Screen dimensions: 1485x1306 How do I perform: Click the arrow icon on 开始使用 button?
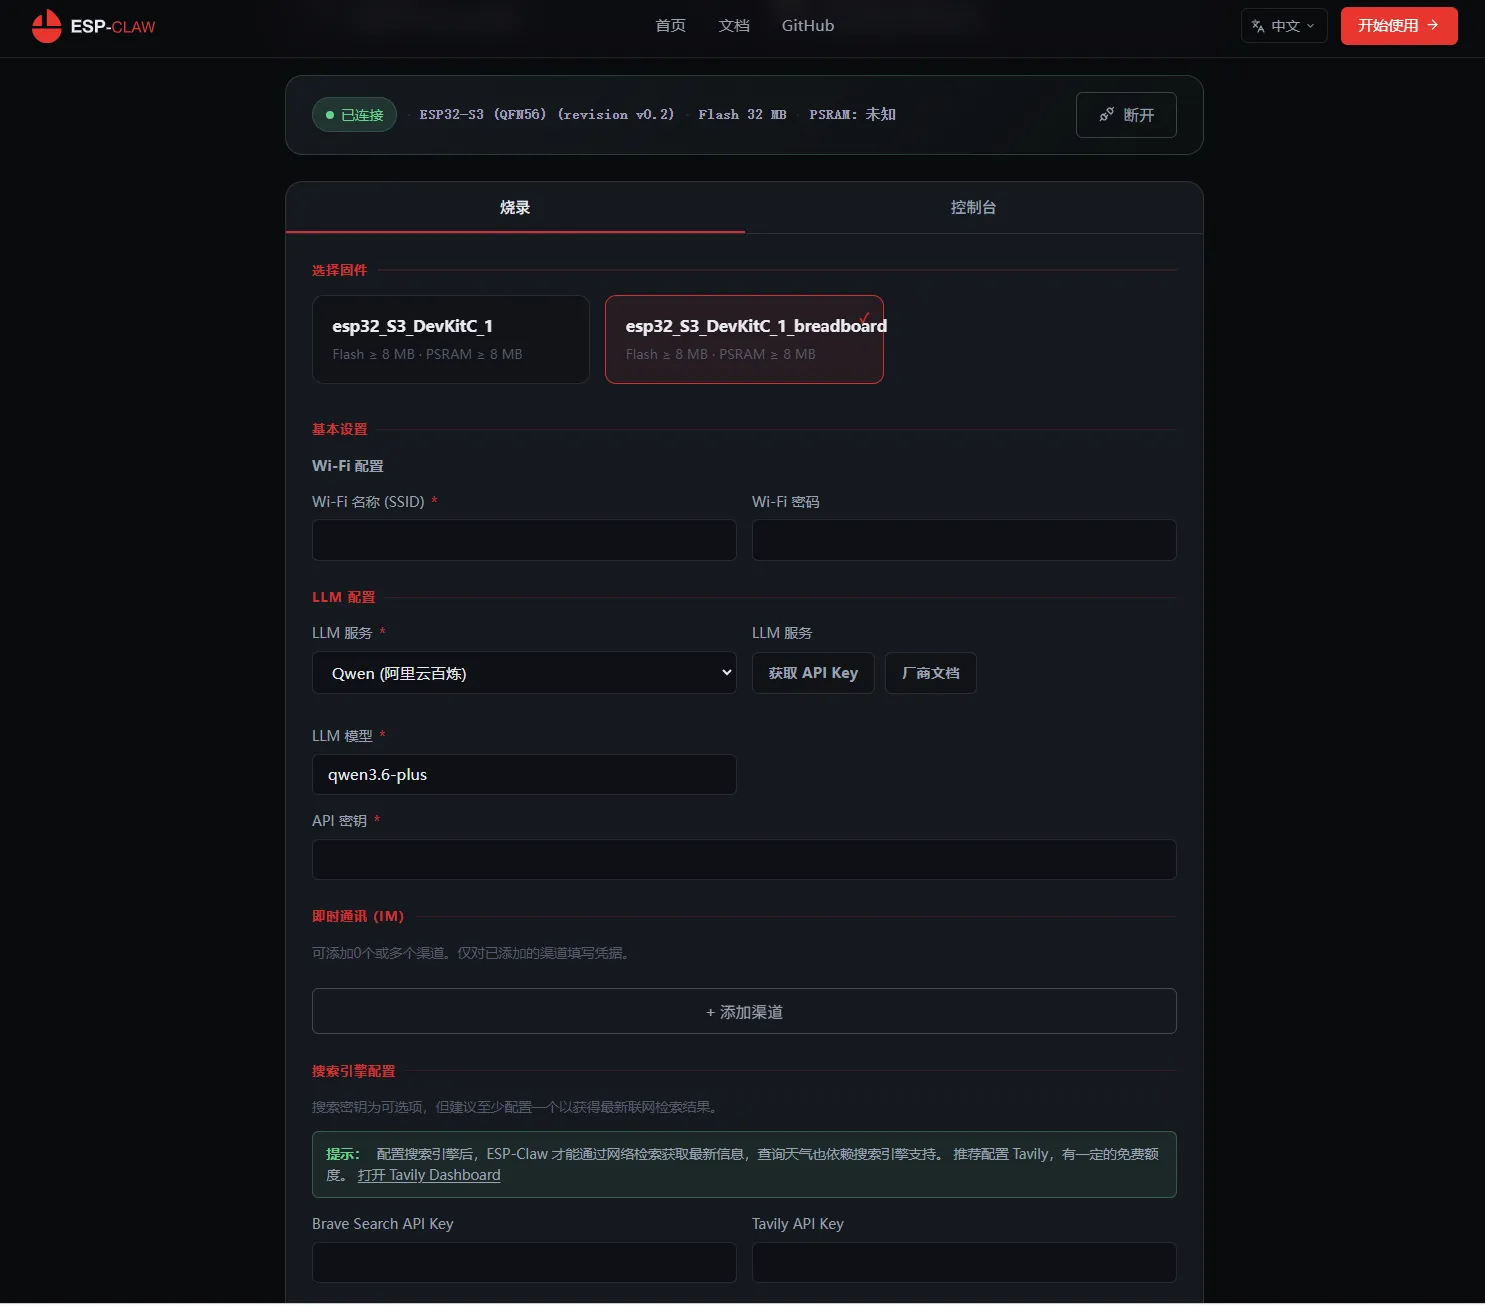point(1433,25)
